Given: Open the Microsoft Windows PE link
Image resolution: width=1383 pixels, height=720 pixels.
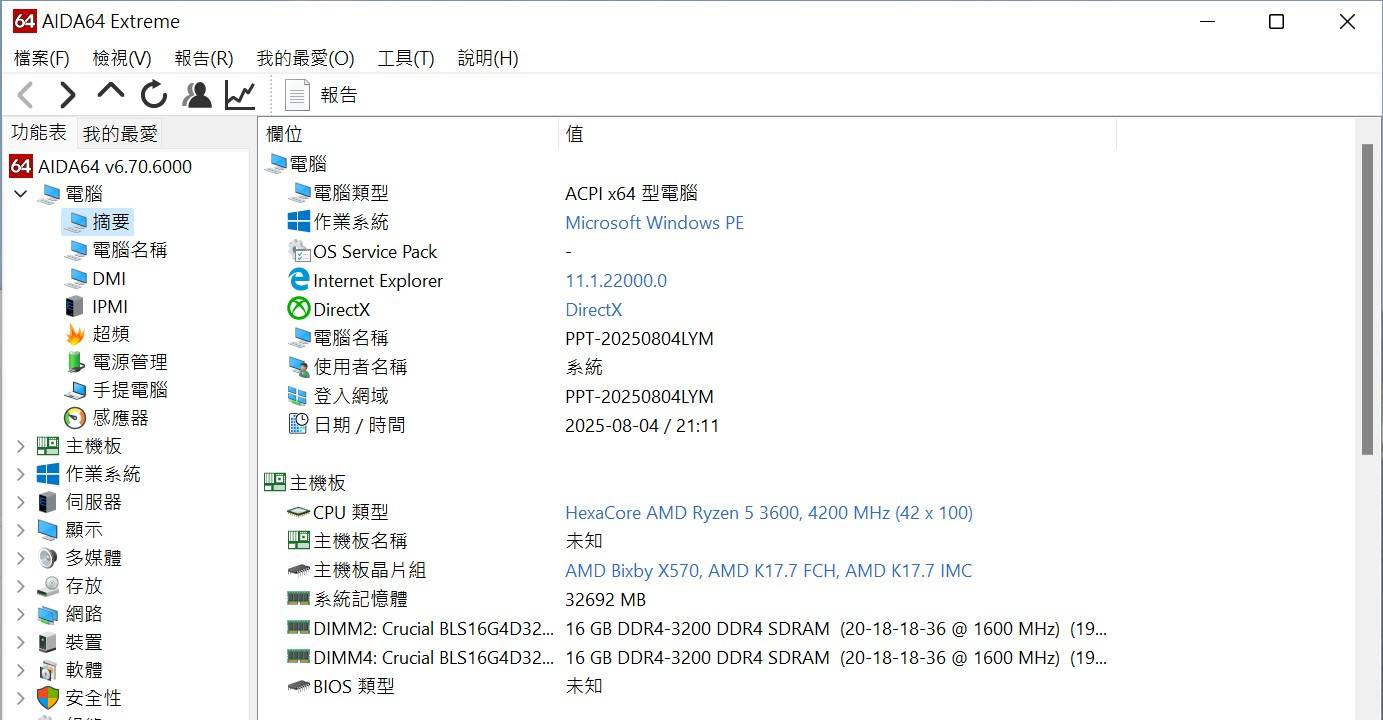Looking at the screenshot, I should 655,223.
